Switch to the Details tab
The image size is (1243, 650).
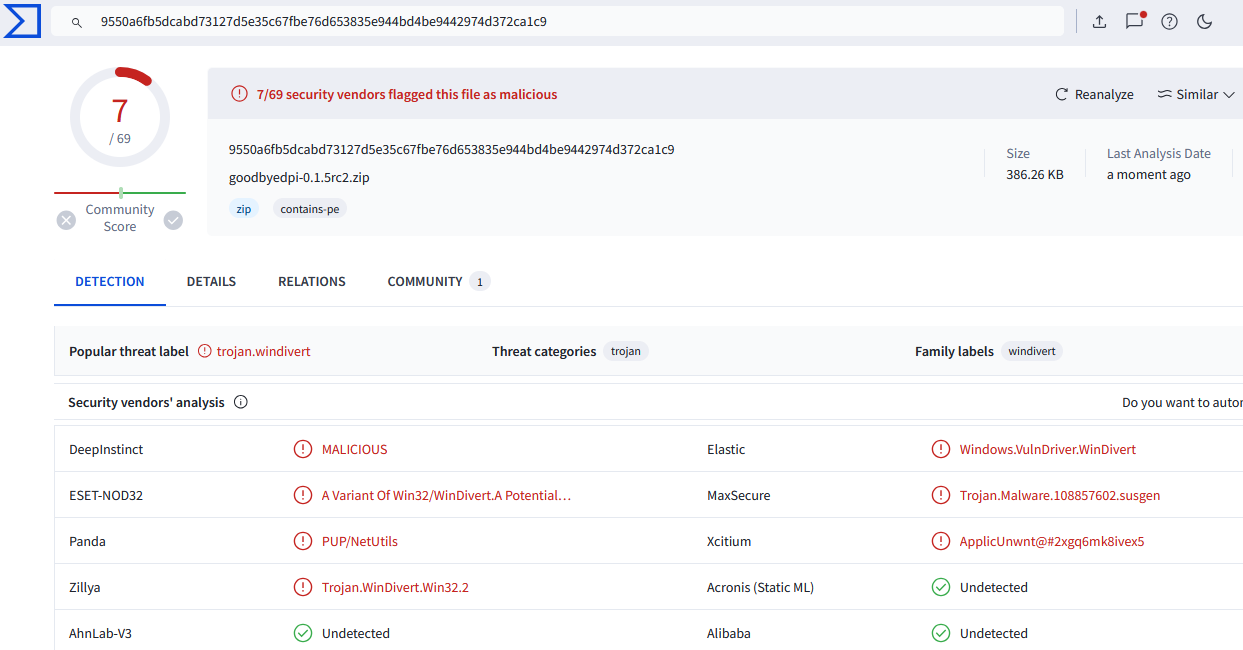pos(211,282)
